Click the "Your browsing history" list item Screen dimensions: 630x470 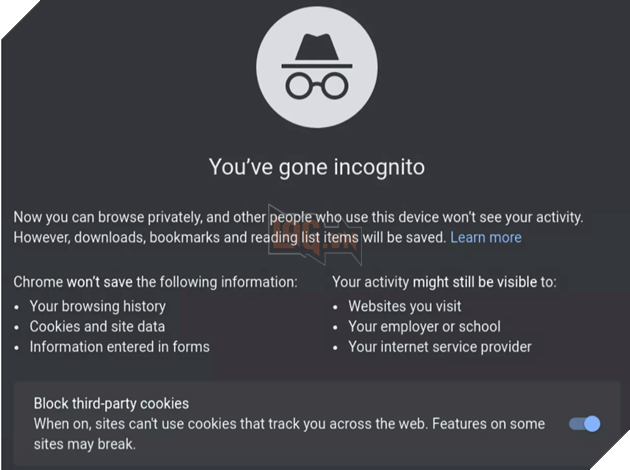pyautogui.click(x=97, y=306)
